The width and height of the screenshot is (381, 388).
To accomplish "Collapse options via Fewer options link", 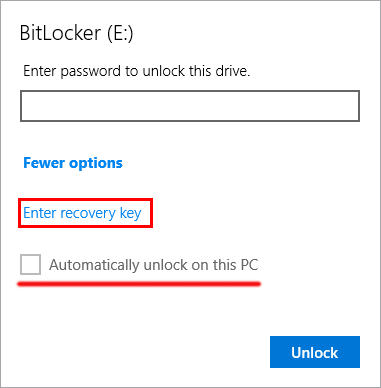I will click(x=73, y=163).
